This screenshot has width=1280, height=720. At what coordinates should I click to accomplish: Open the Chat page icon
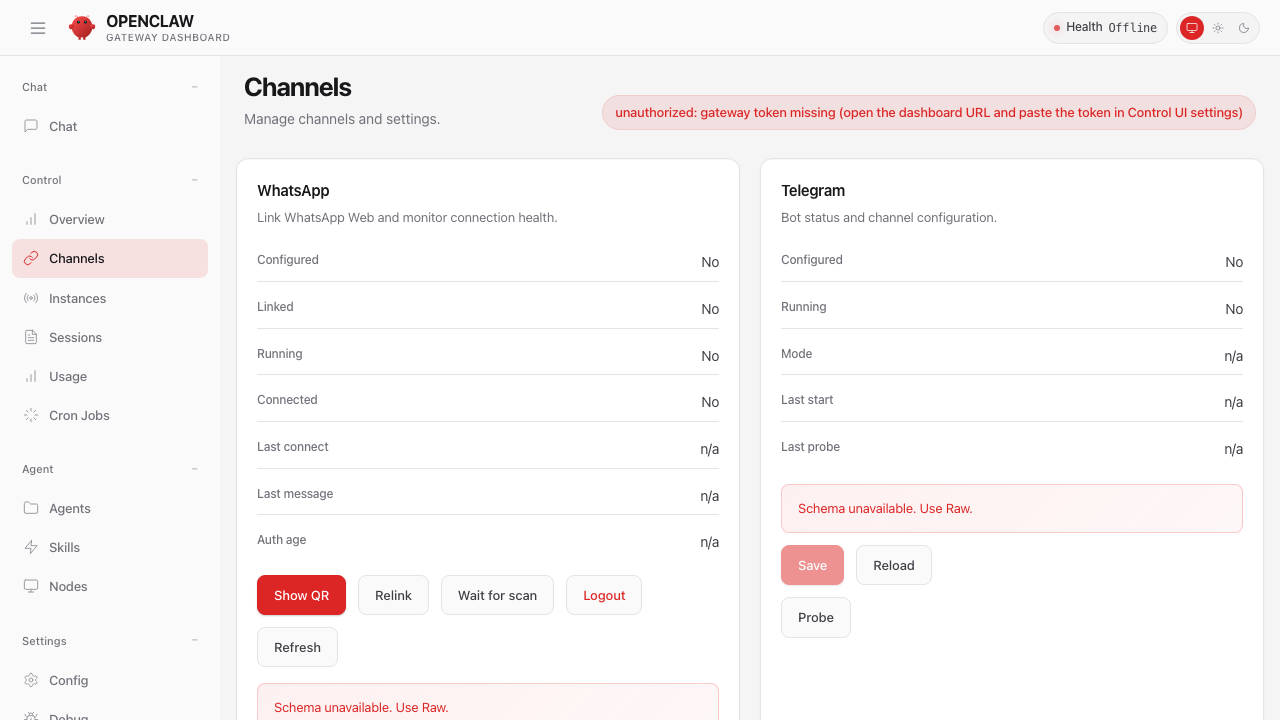pyautogui.click(x=31, y=126)
